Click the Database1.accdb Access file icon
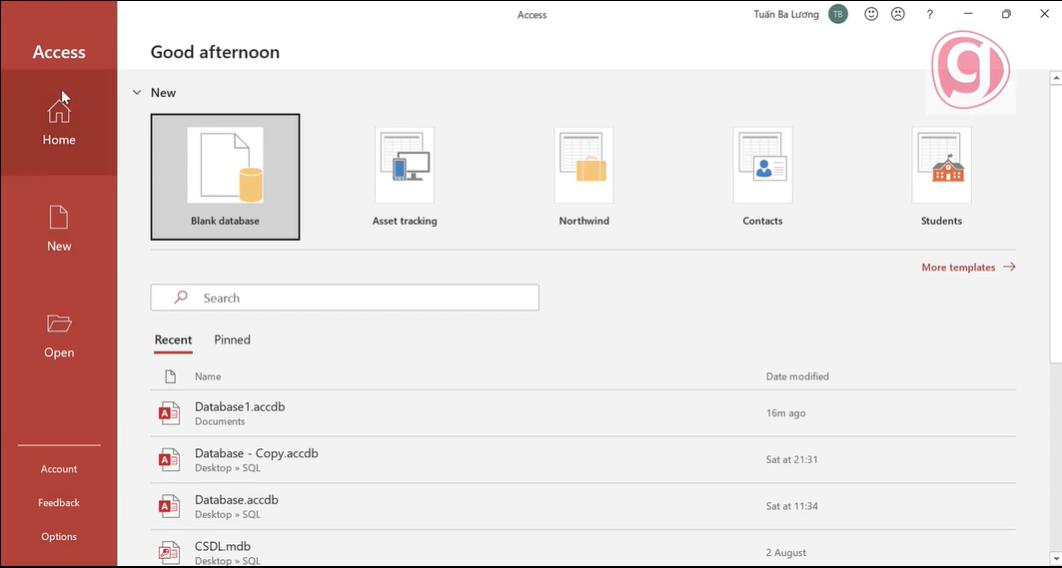This screenshot has height=568, width=1062. (x=169, y=413)
